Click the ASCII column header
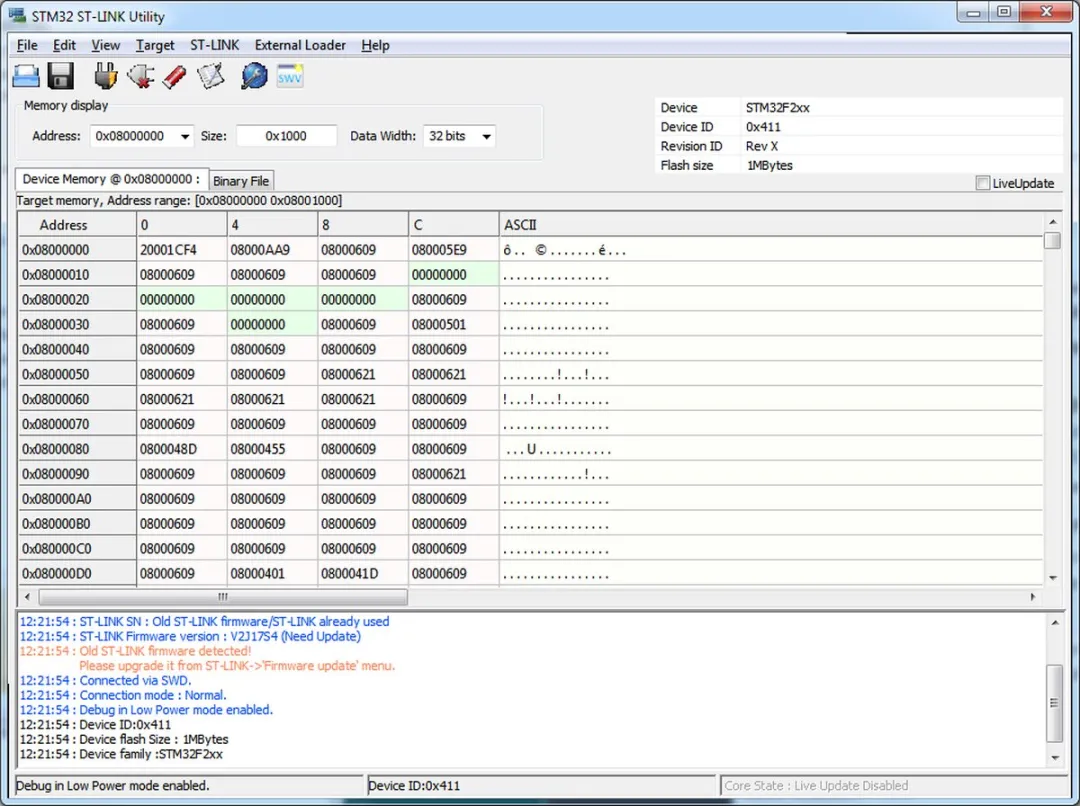The image size is (1080, 806). (770, 225)
